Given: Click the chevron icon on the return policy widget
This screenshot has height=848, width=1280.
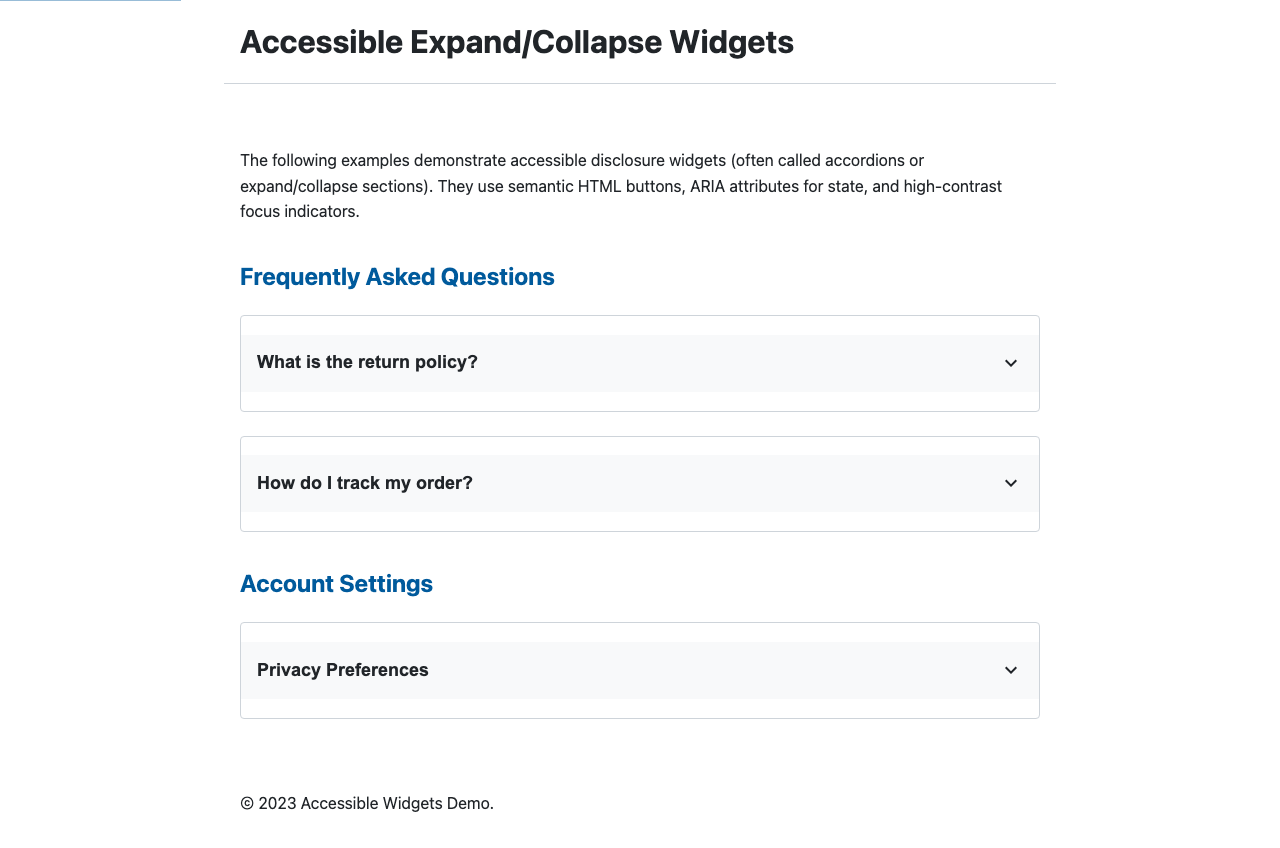Looking at the screenshot, I should 1011,363.
